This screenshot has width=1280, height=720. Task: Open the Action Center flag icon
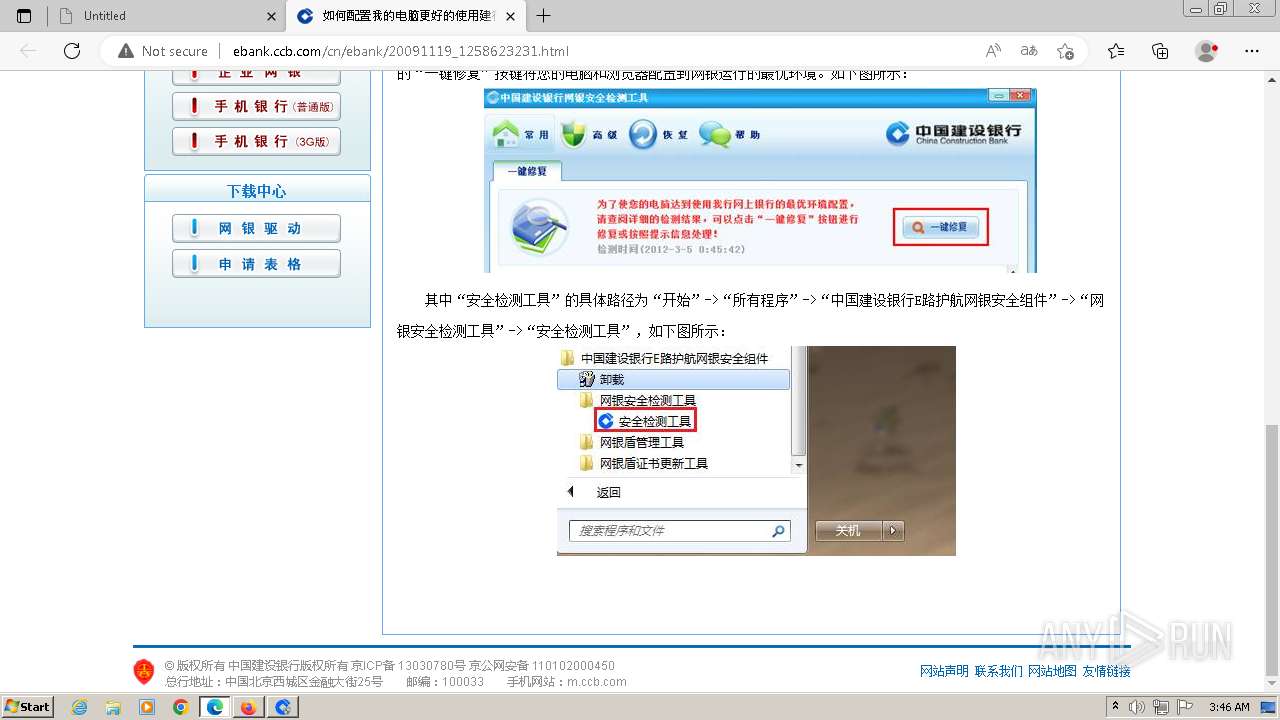[x=1185, y=707]
